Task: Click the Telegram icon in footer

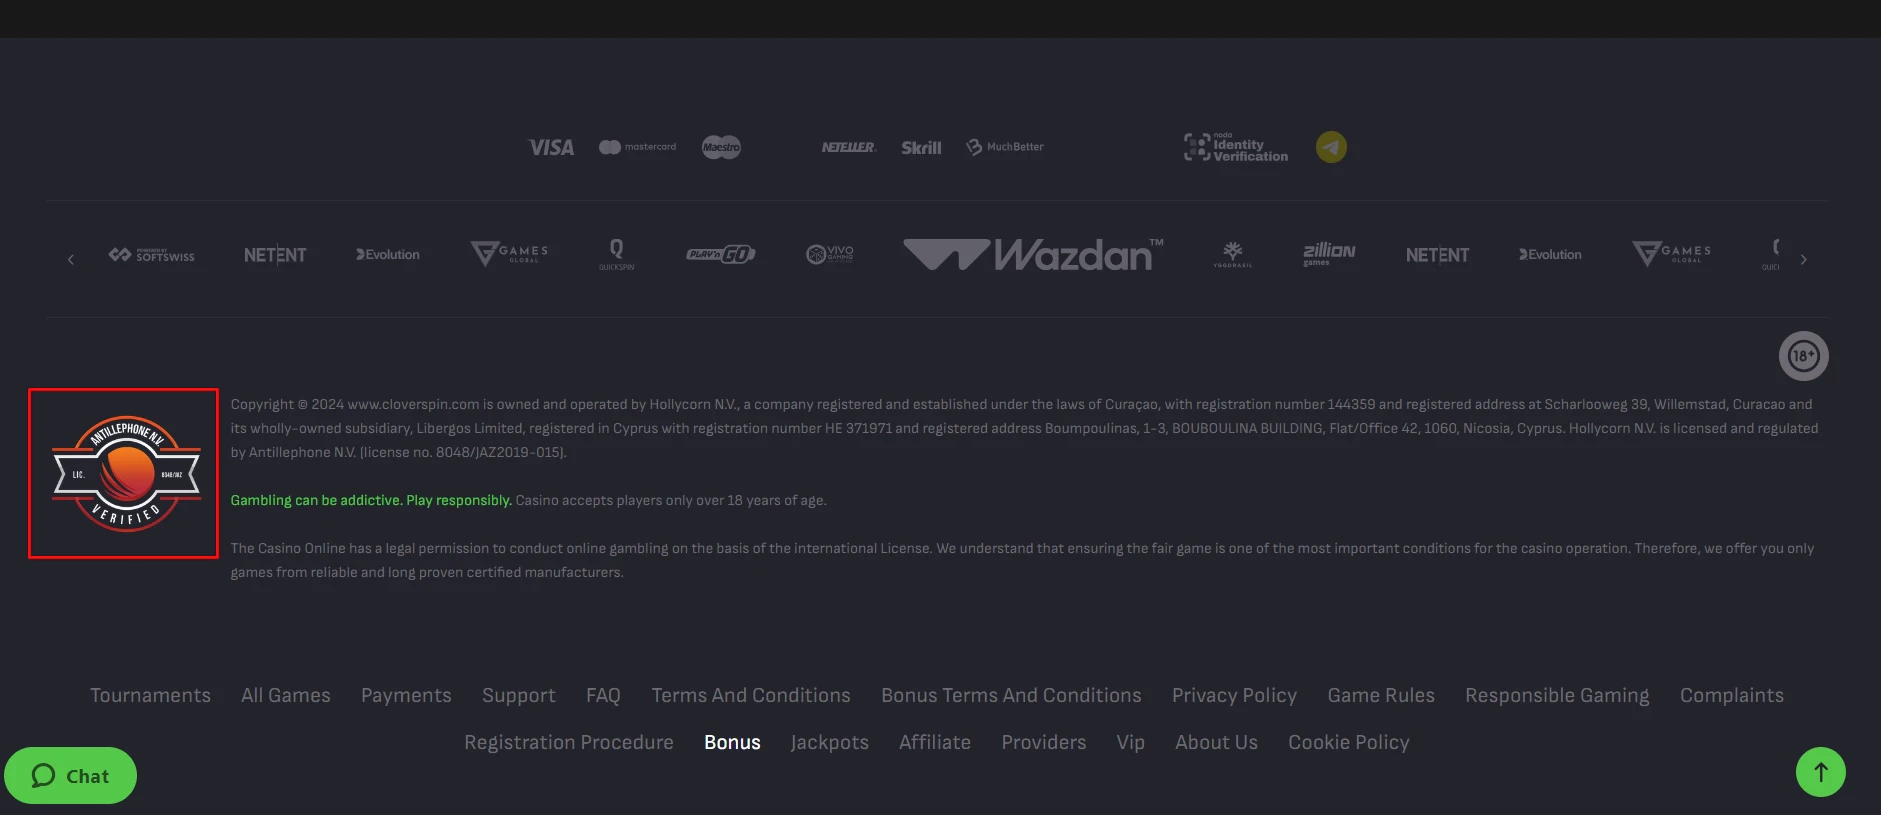Action: point(1330,147)
